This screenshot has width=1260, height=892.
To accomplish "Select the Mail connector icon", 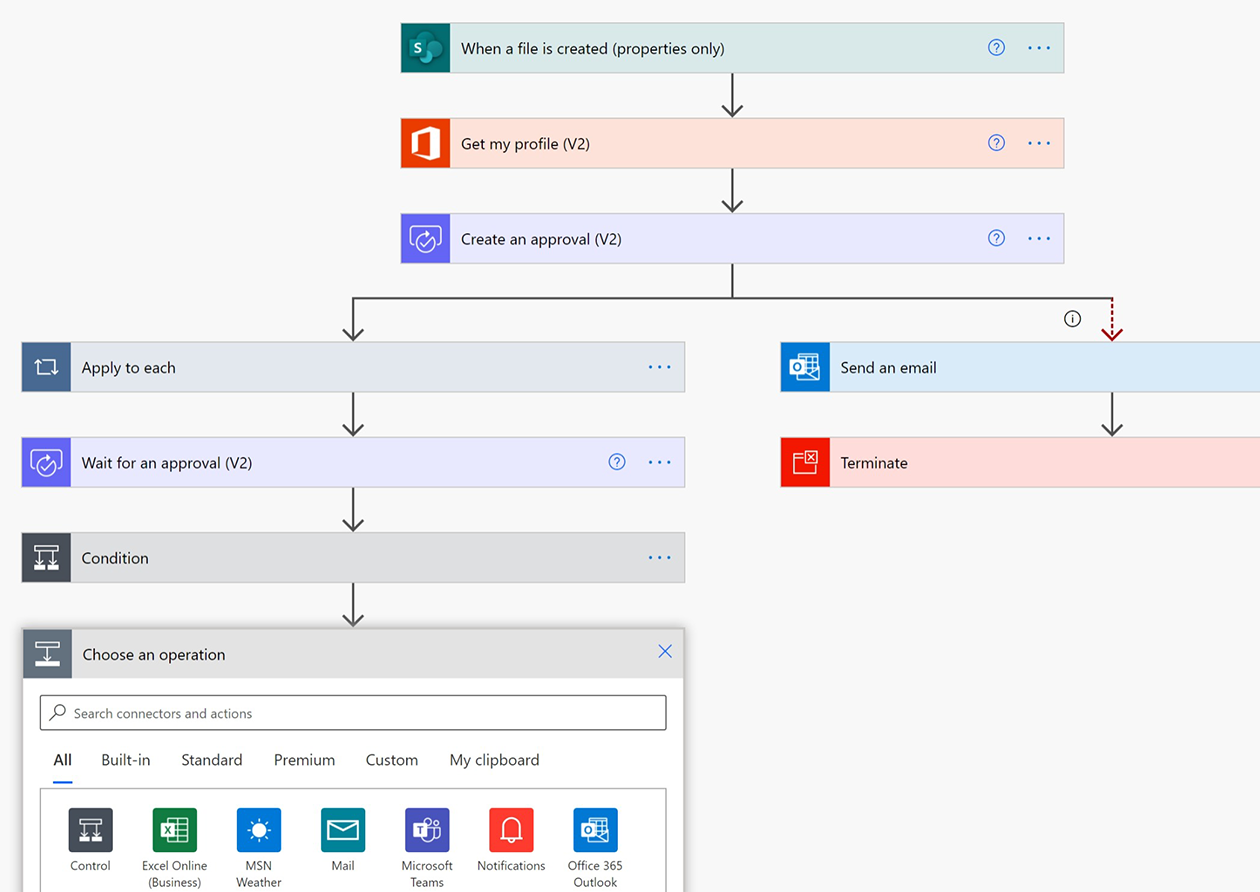I will pos(343,830).
